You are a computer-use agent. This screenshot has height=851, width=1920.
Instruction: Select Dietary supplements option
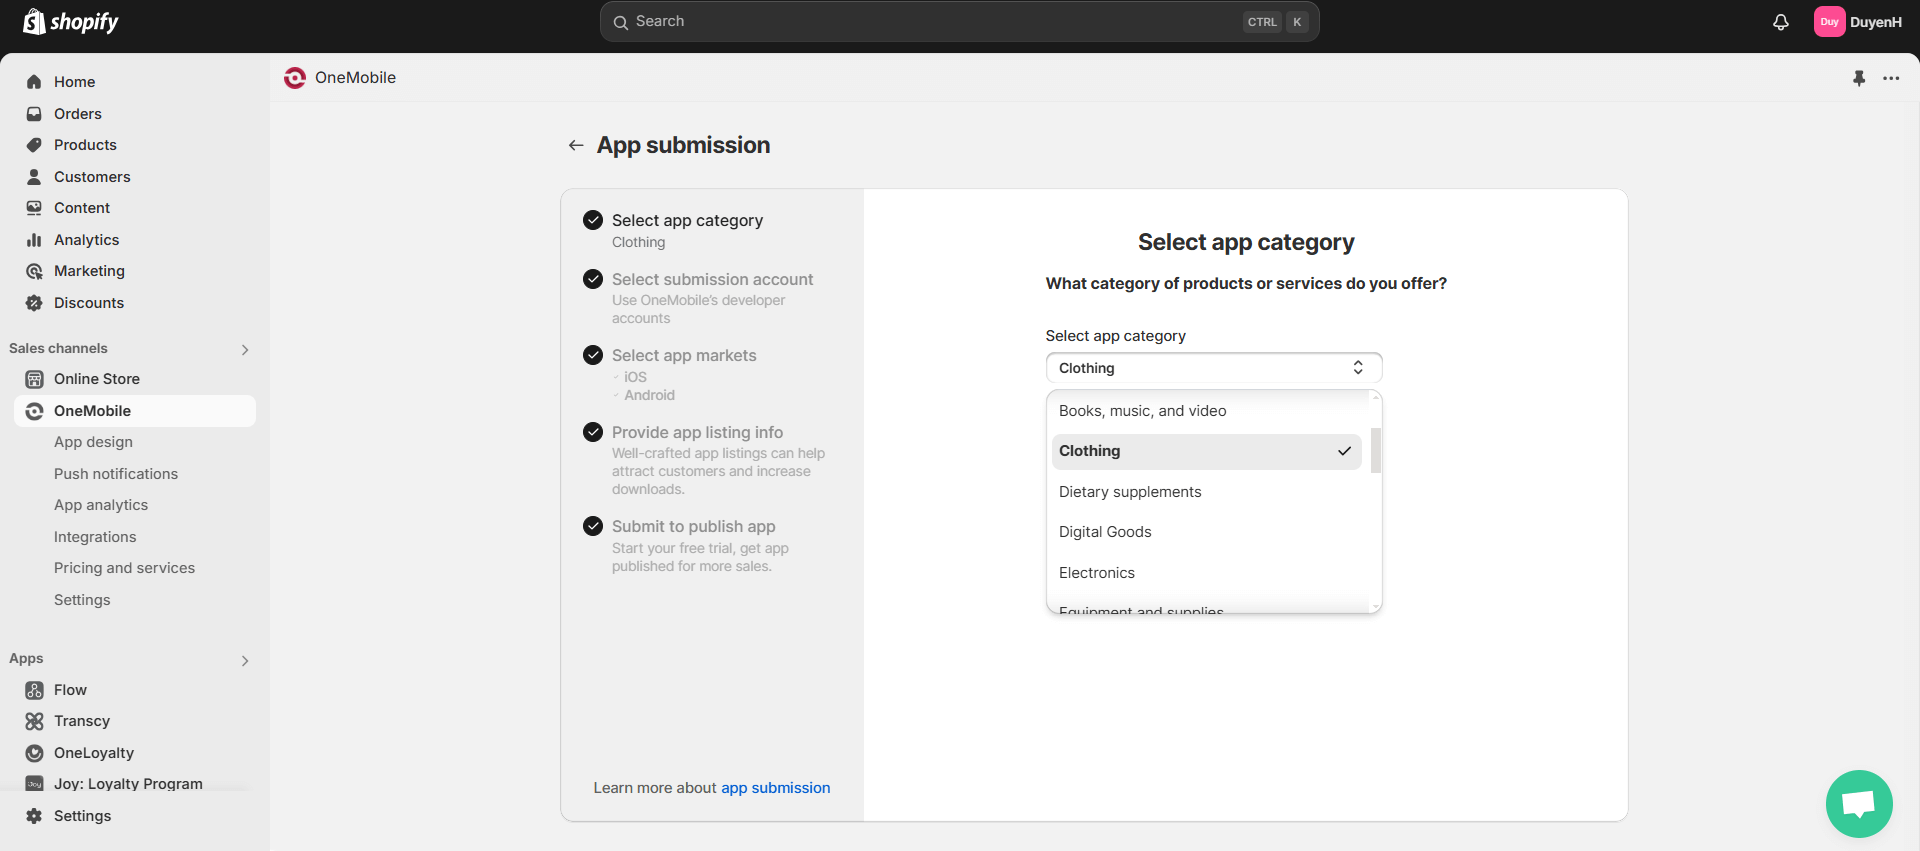1207,492
